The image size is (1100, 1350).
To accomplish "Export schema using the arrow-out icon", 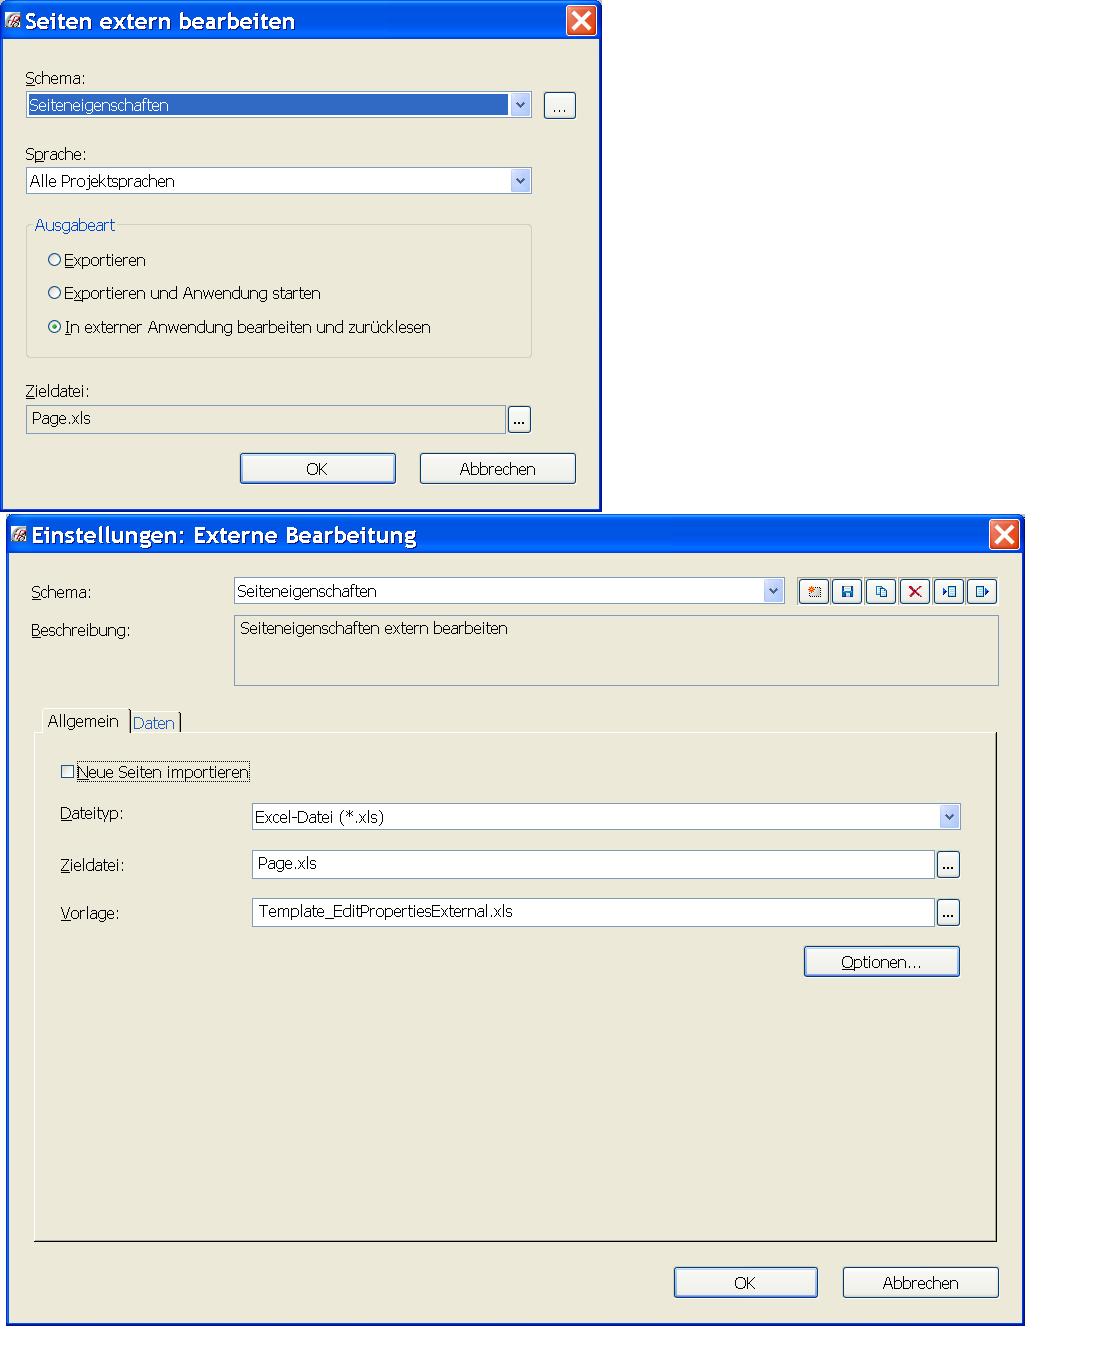I will pyautogui.click(x=982, y=591).
